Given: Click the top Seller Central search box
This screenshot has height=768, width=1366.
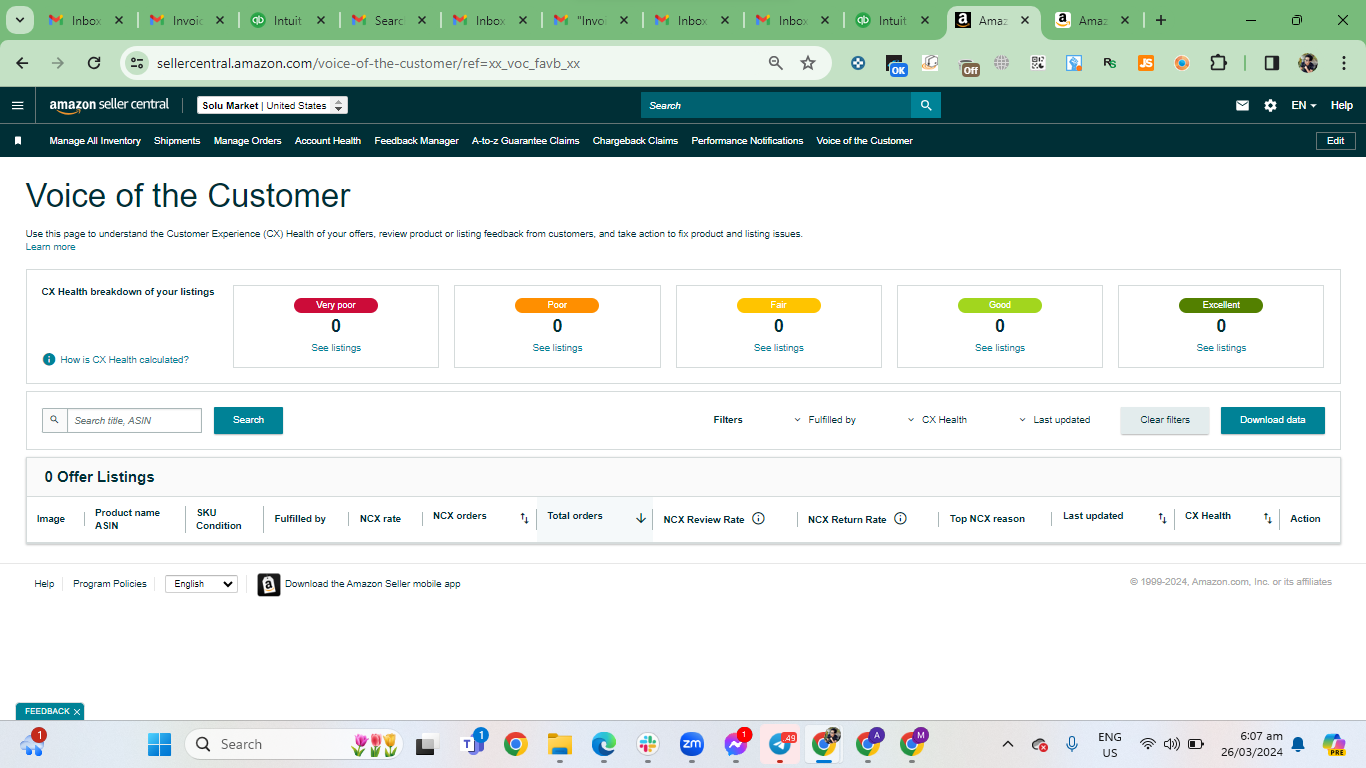Looking at the screenshot, I should (776, 105).
